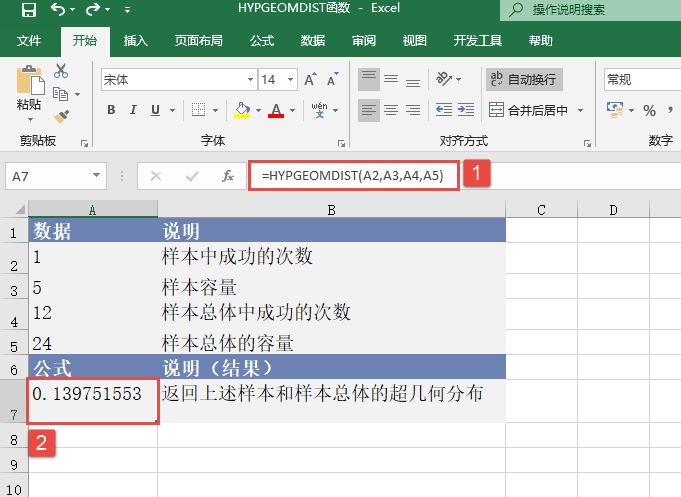Image resolution: width=681 pixels, height=497 pixels.
Task: Switch to the 数据 ribbon tab
Action: pos(313,41)
